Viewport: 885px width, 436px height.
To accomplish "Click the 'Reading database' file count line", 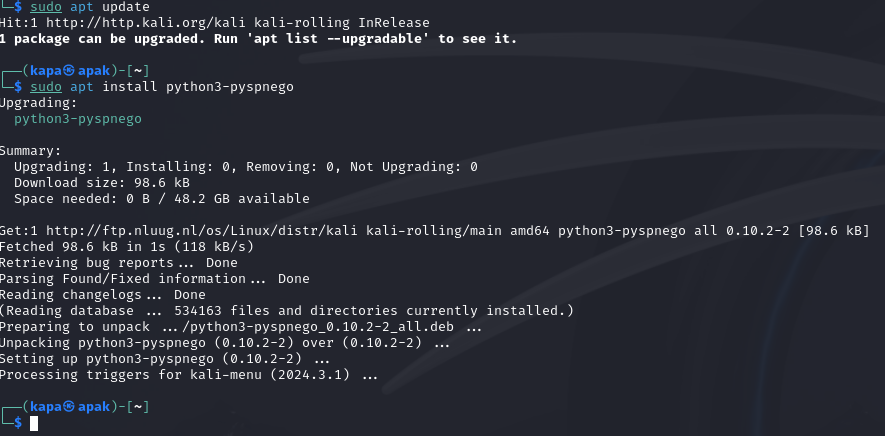I will 287,311.
